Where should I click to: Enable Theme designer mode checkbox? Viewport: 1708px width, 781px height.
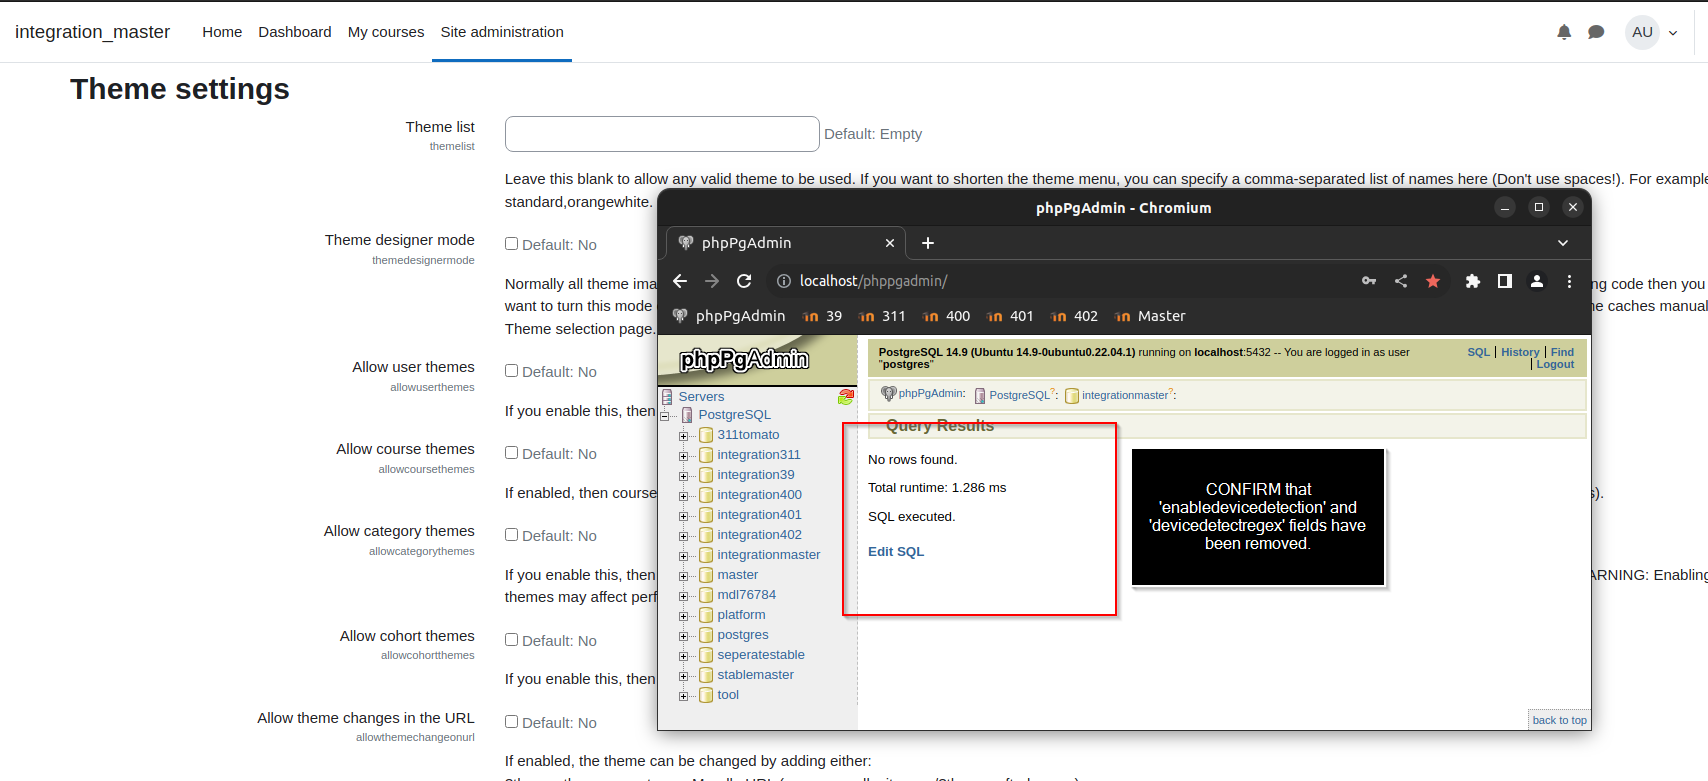point(511,244)
